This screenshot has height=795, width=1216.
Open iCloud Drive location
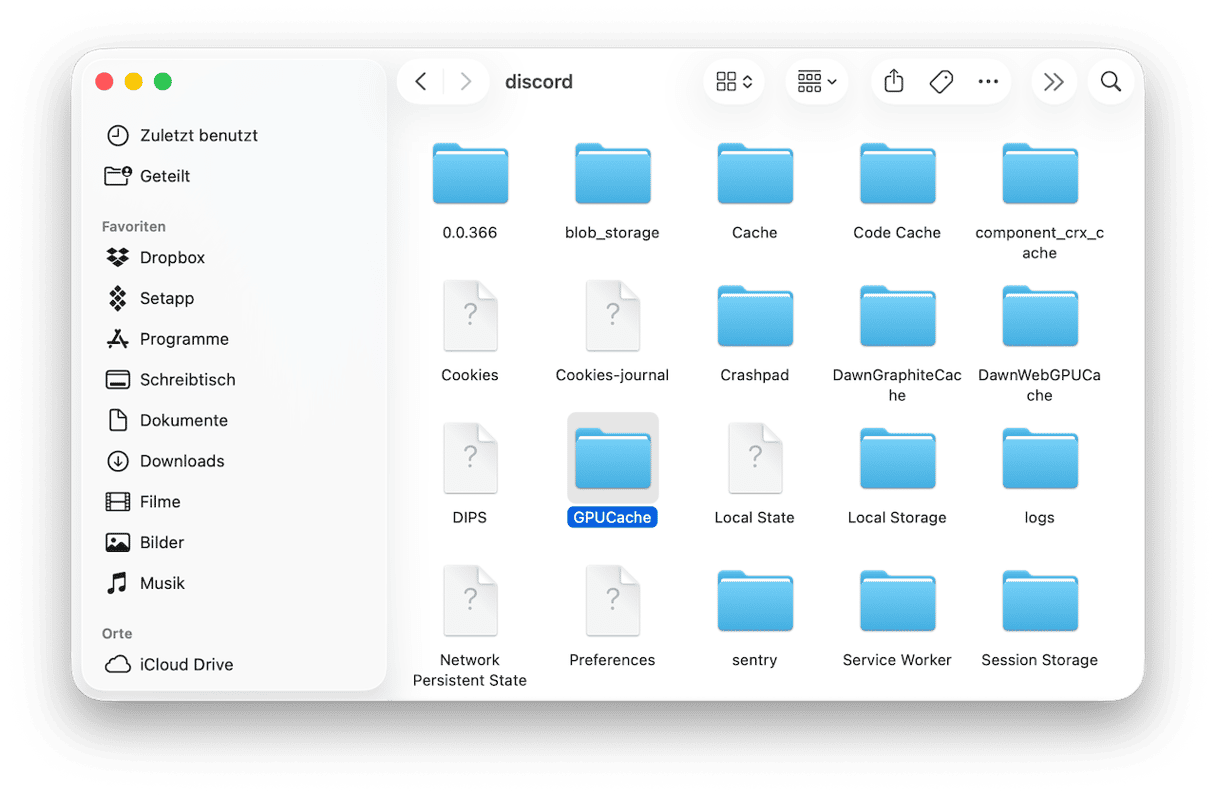(x=186, y=664)
